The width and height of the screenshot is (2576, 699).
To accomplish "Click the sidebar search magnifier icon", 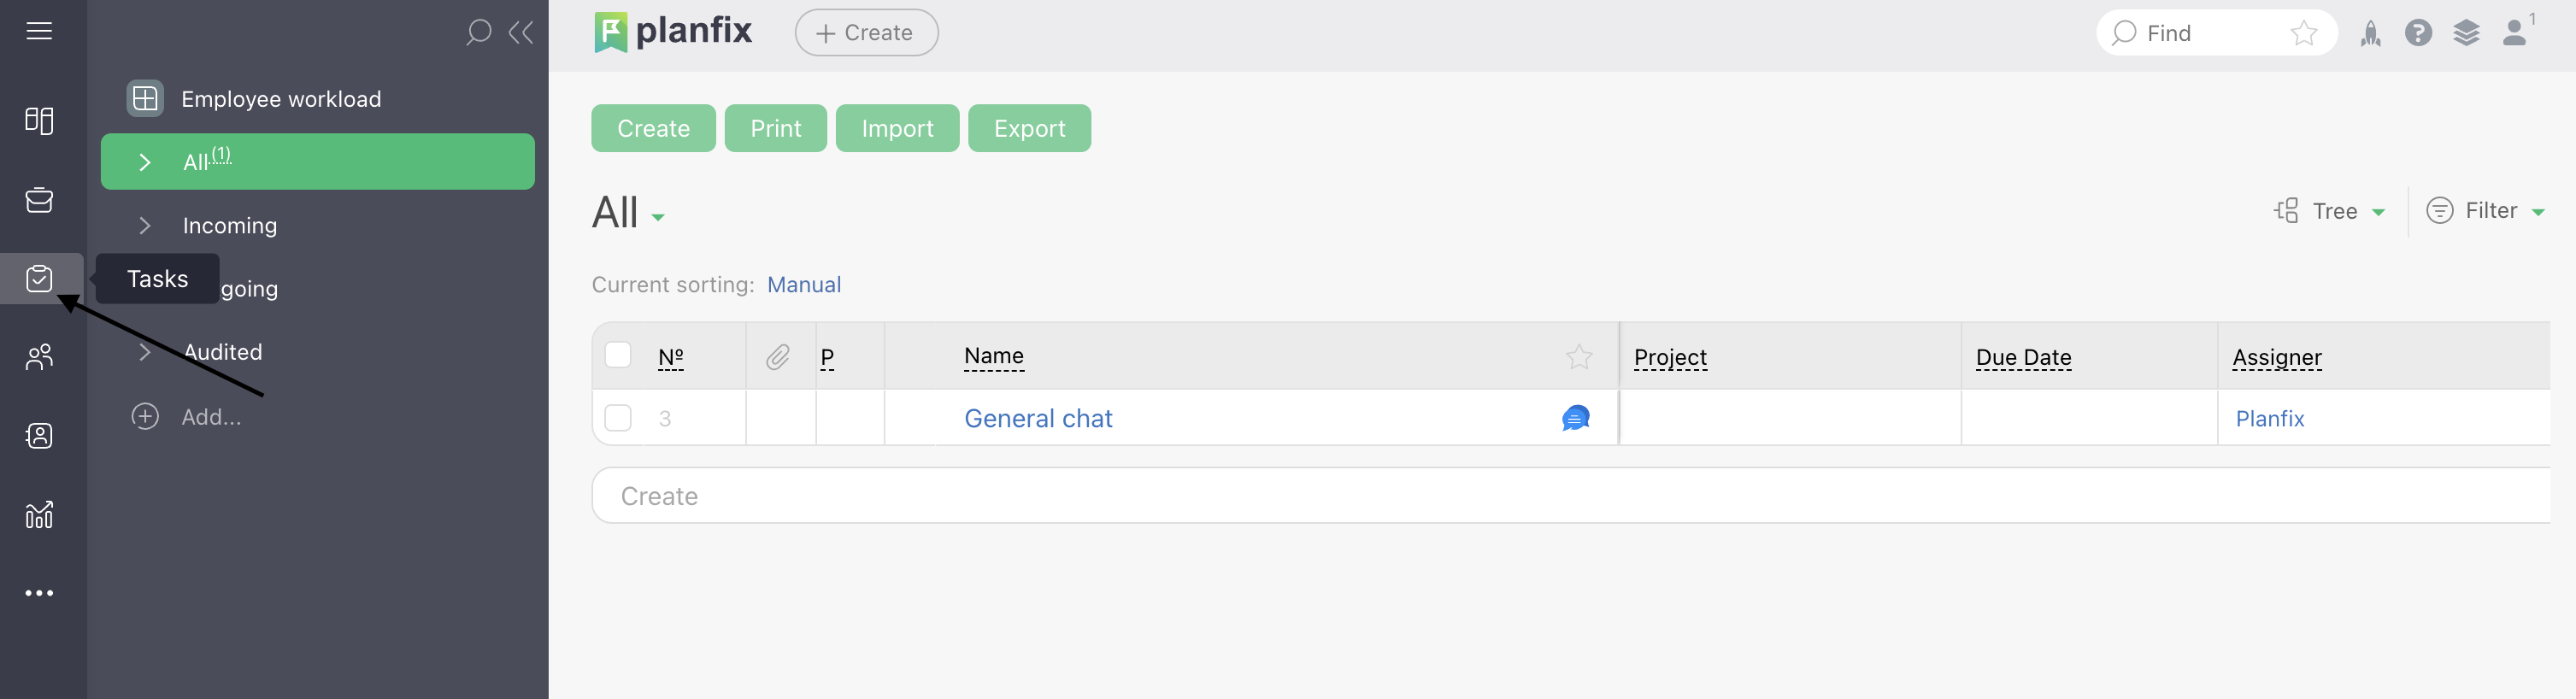I will (x=478, y=32).
